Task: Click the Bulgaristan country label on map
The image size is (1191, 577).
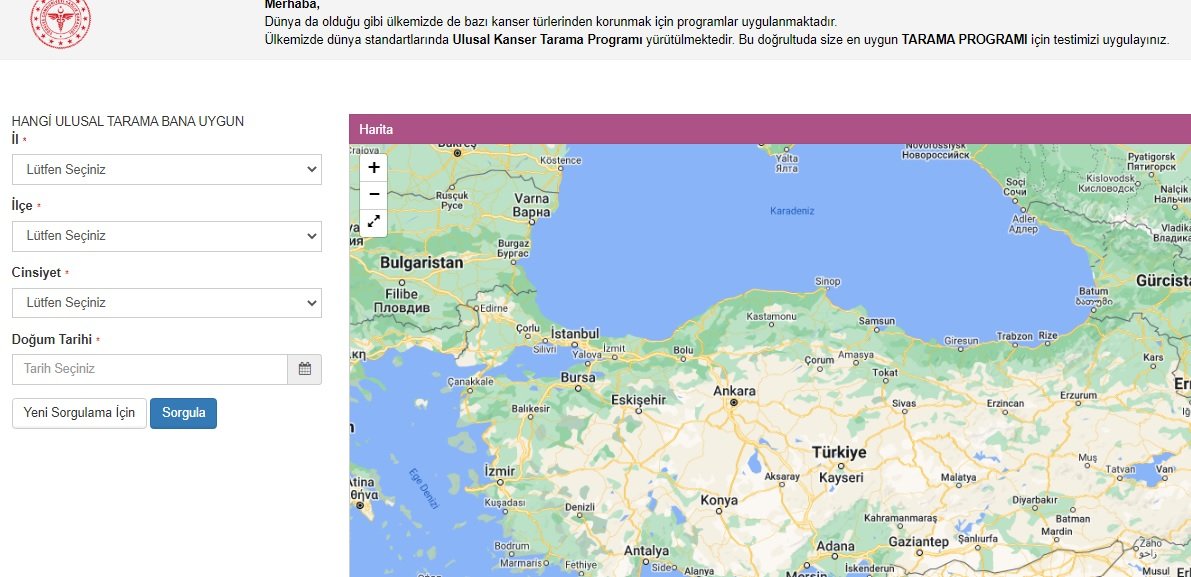Action: click(421, 263)
